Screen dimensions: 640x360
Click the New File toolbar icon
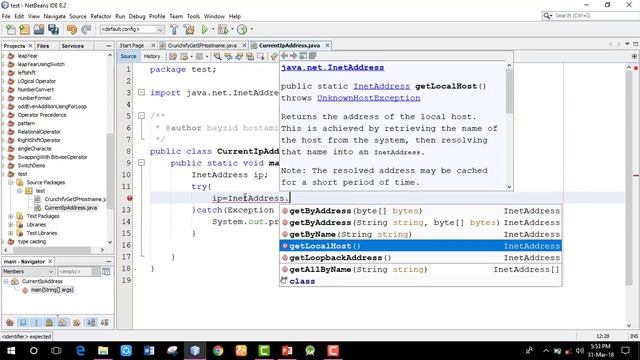click(x=11, y=29)
